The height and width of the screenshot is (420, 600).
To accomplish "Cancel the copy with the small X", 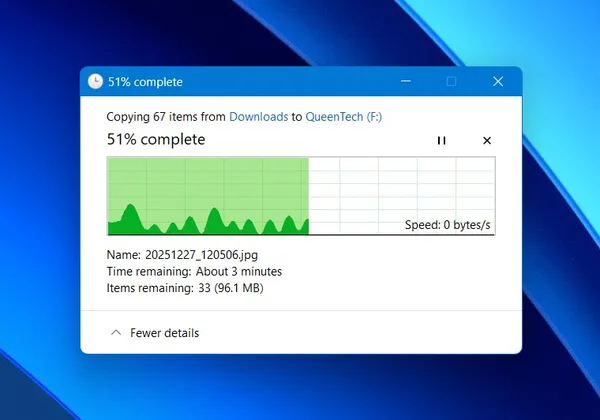I will 487,141.
